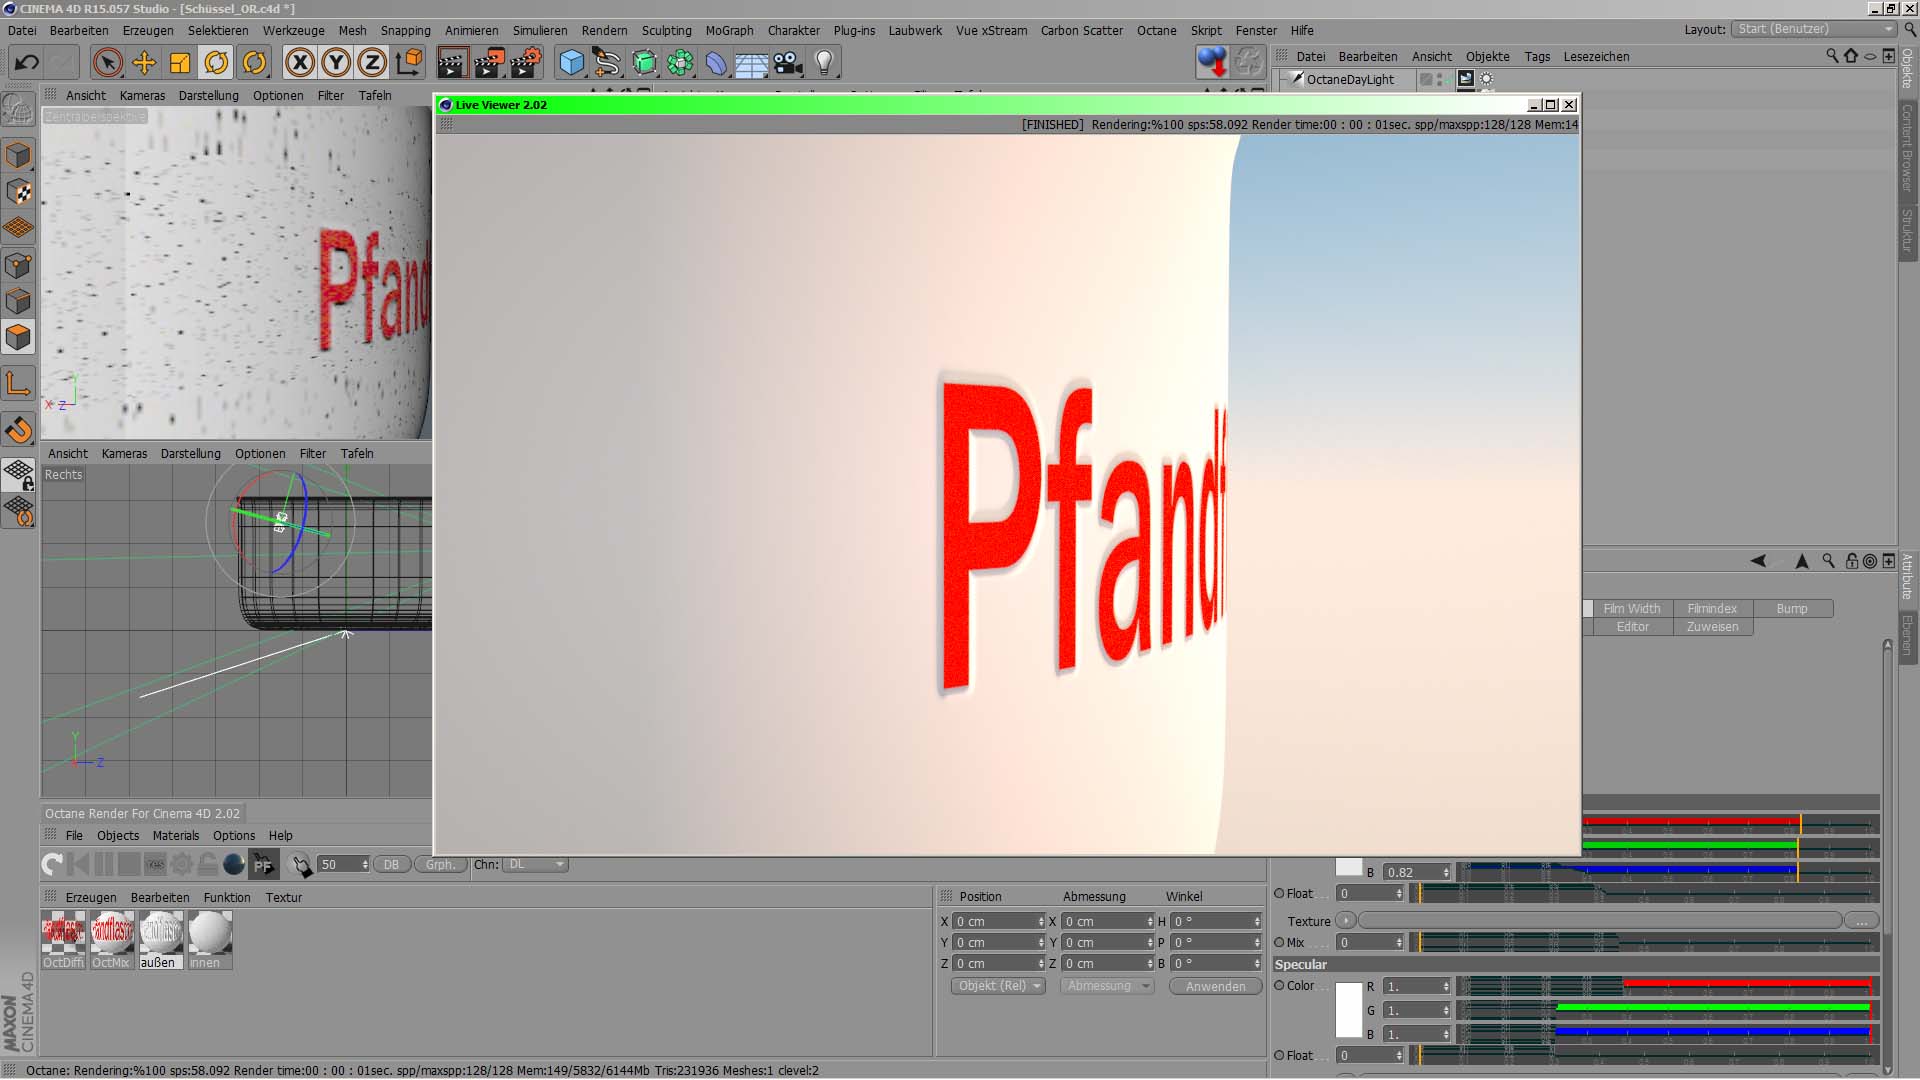The image size is (1920, 1080).
Task: Click the Render to Picture Viewer clapperboard icon
Action: click(489, 63)
